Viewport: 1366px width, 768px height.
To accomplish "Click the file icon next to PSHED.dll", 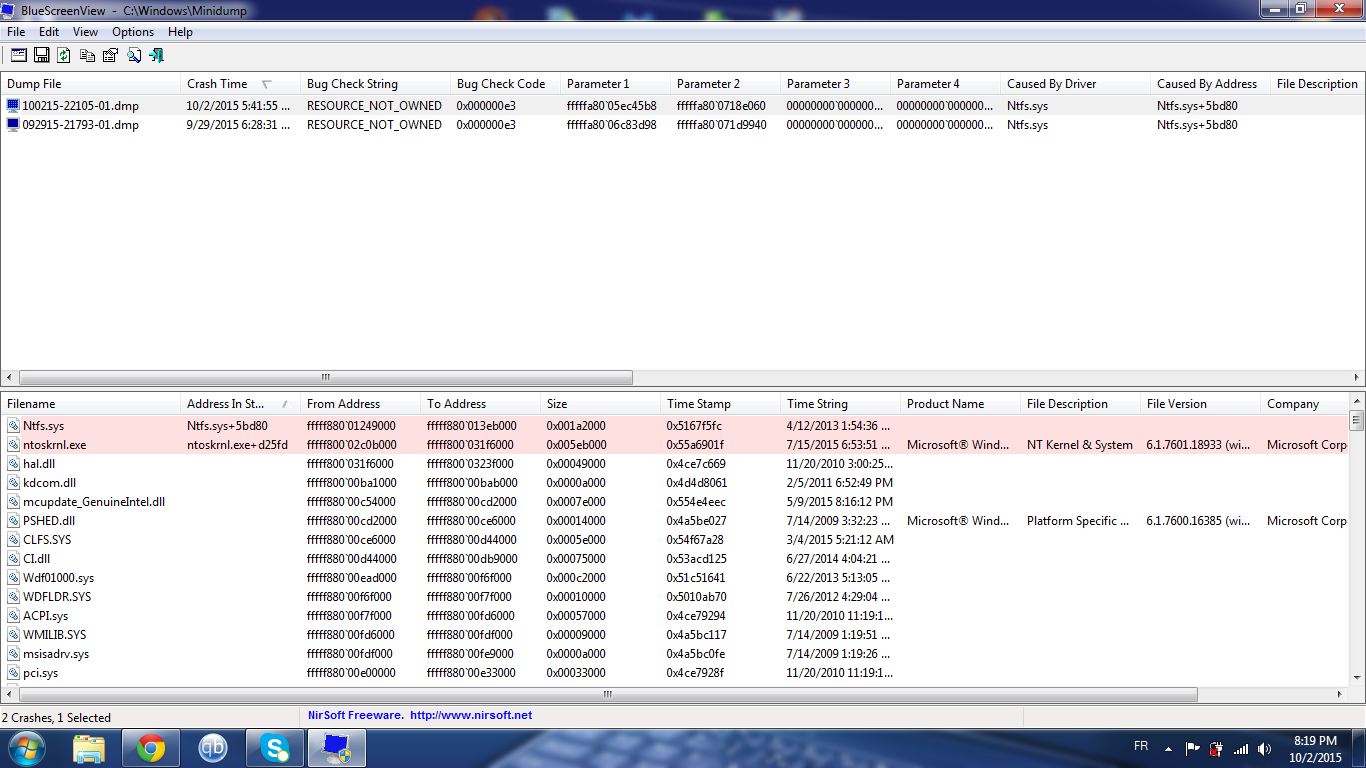I will (13, 521).
